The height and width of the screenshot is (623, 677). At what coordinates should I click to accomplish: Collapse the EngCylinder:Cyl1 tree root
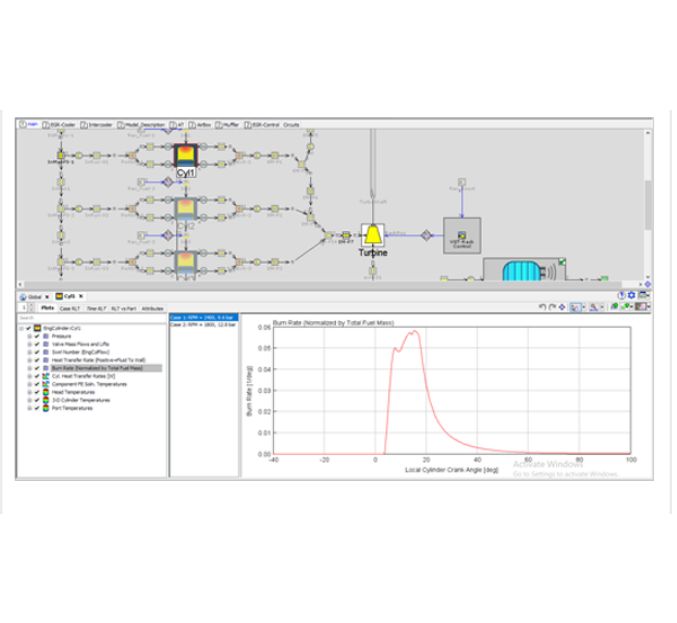[21, 329]
